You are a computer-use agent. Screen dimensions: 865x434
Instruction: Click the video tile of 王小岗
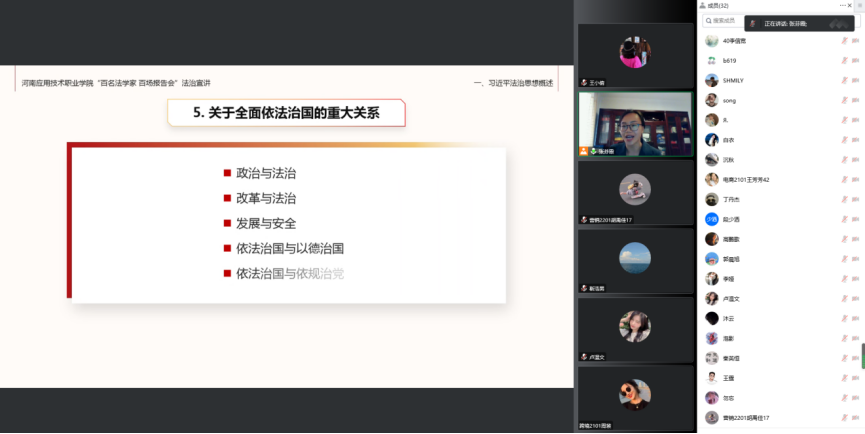tap(635, 56)
